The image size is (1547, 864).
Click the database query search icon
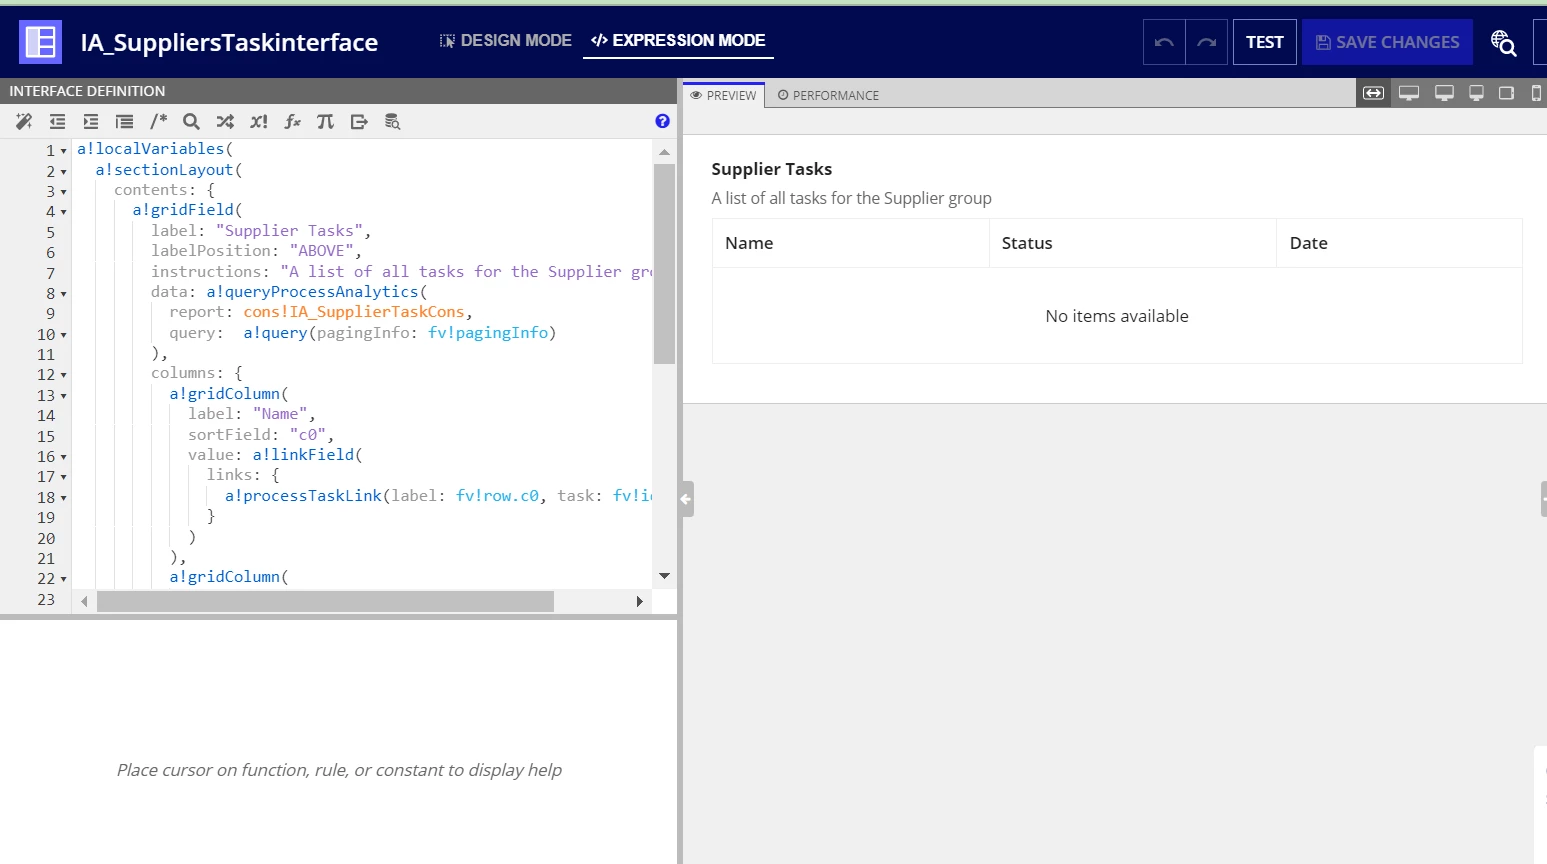[x=393, y=122]
